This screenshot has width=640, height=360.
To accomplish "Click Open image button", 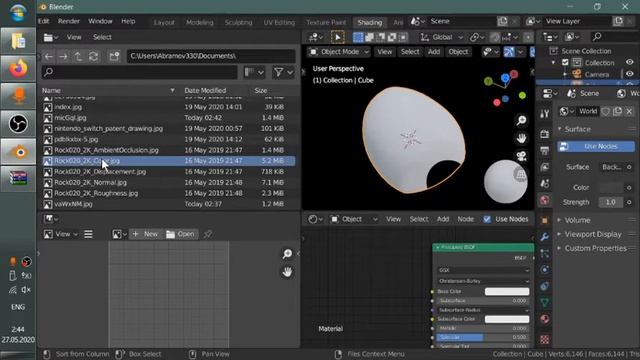I will (180, 234).
